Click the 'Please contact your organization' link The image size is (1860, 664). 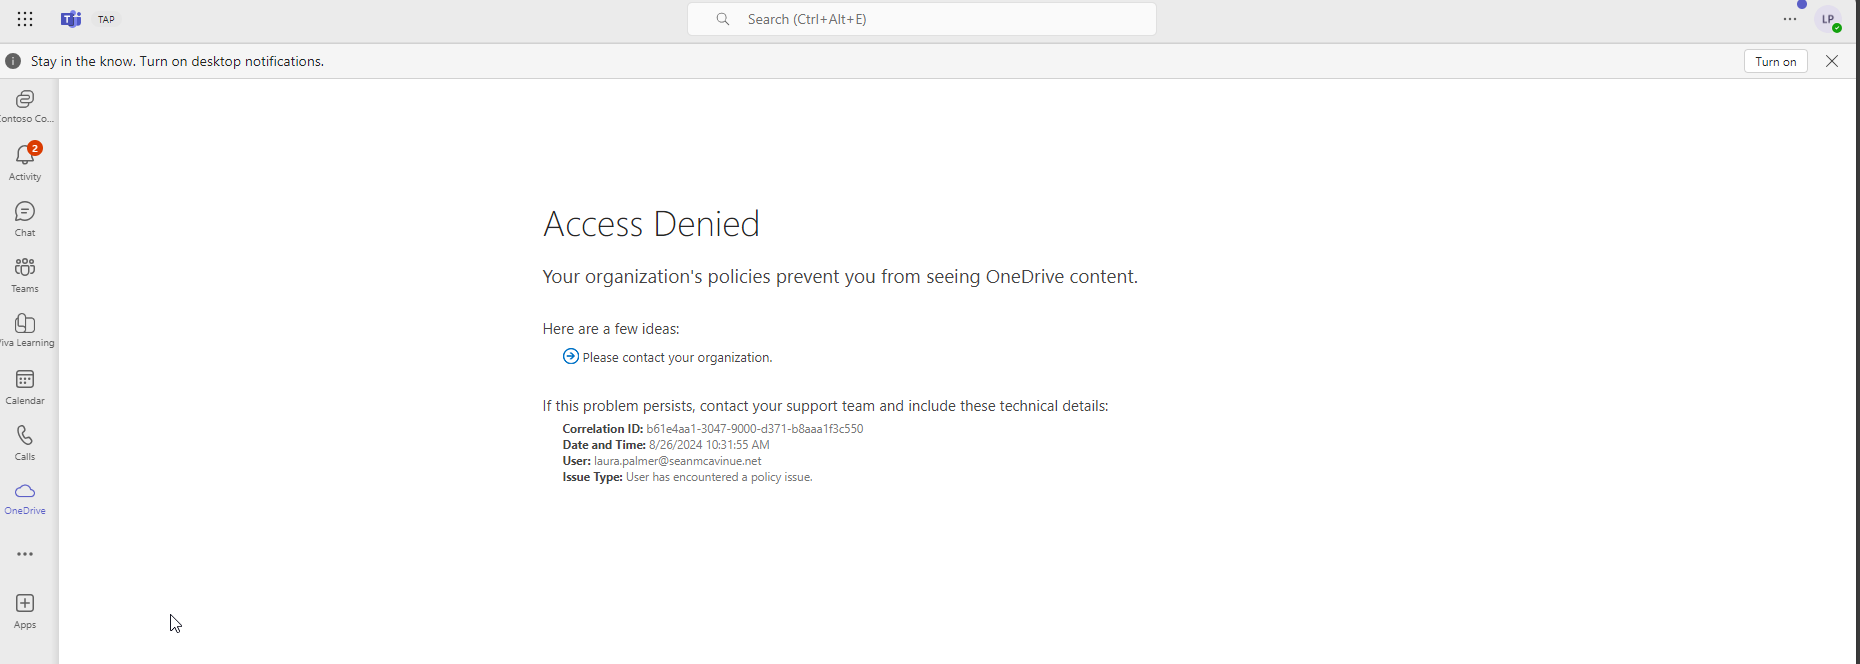[677, 357]
